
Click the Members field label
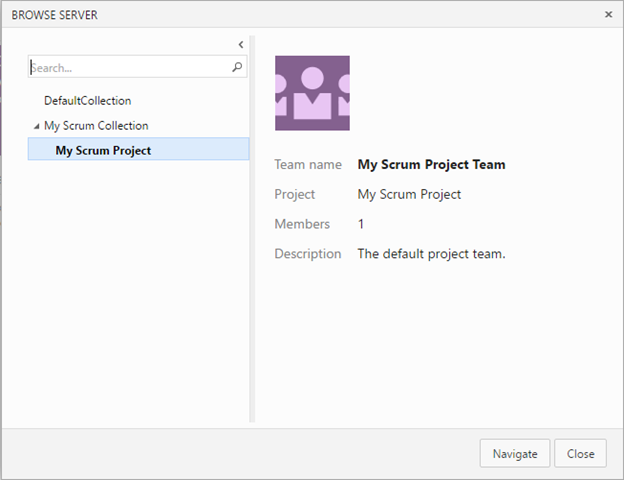click(x=302, y=224)
